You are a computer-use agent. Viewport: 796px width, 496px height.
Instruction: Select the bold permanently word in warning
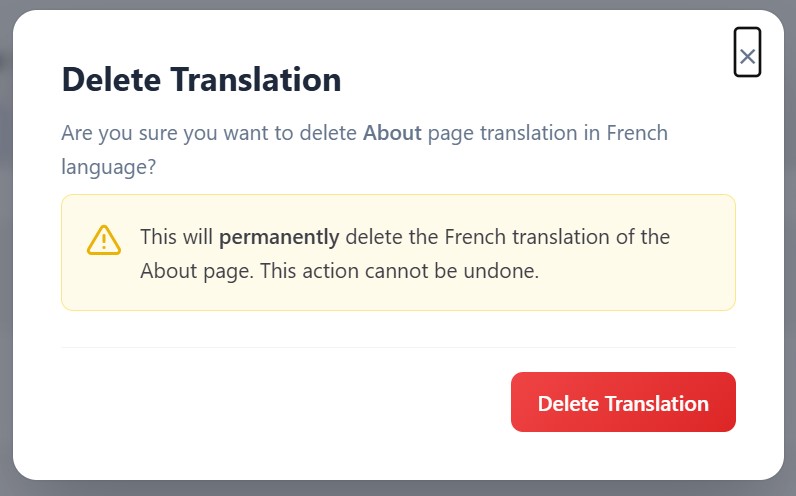(279, 238)
